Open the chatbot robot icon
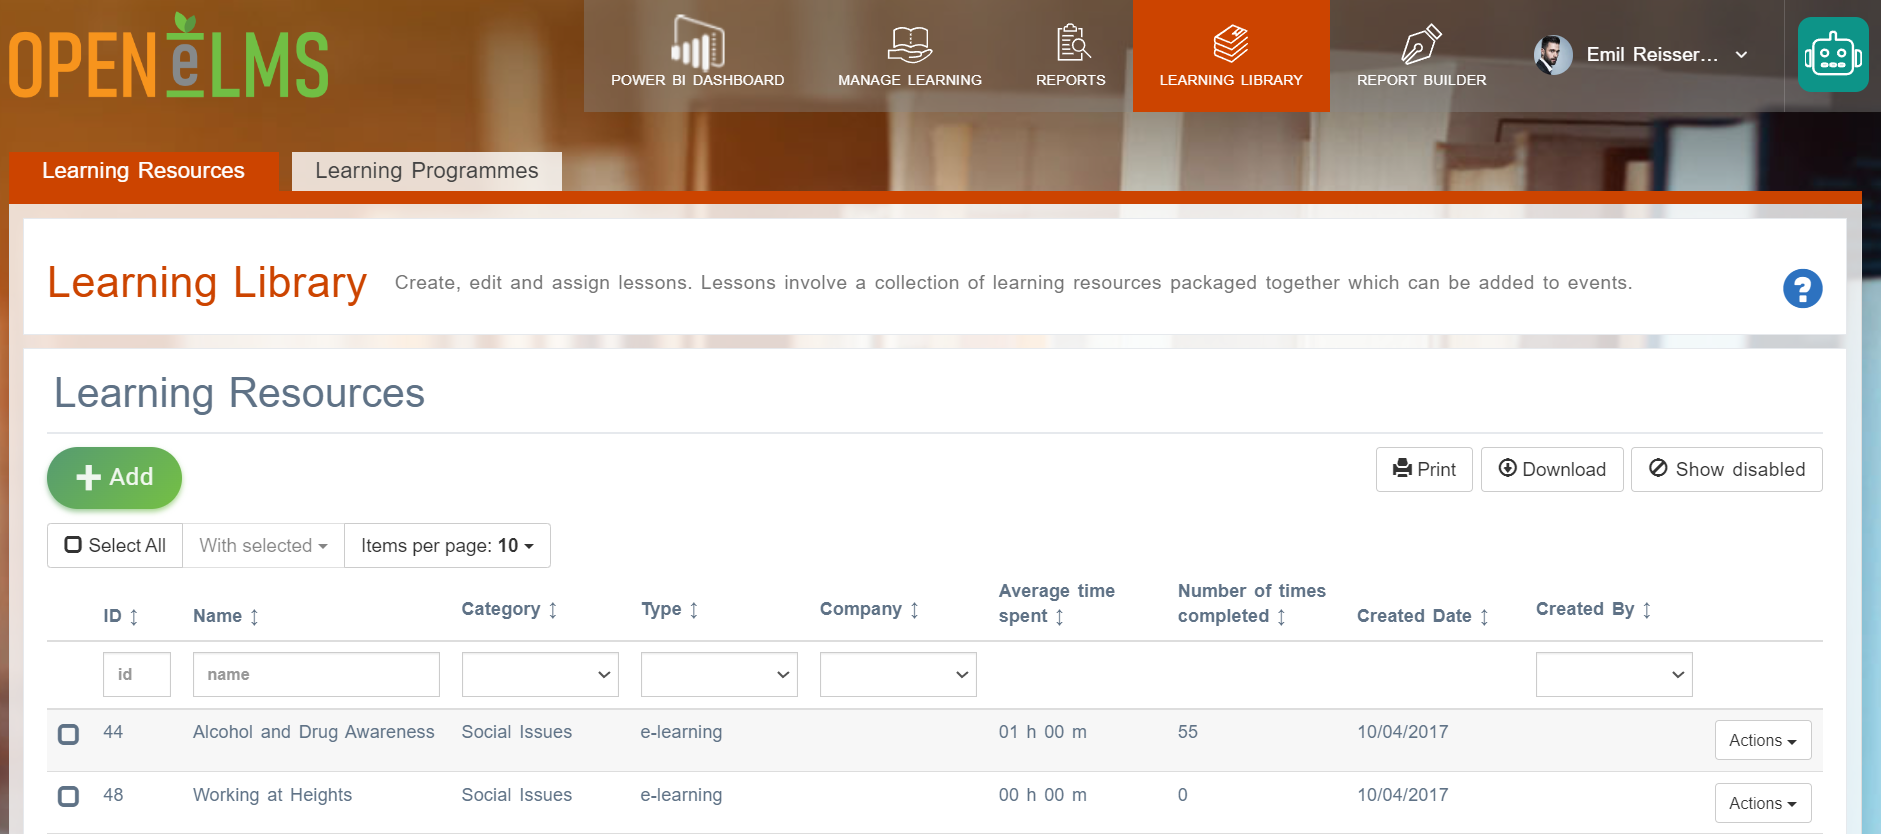 1833,55
